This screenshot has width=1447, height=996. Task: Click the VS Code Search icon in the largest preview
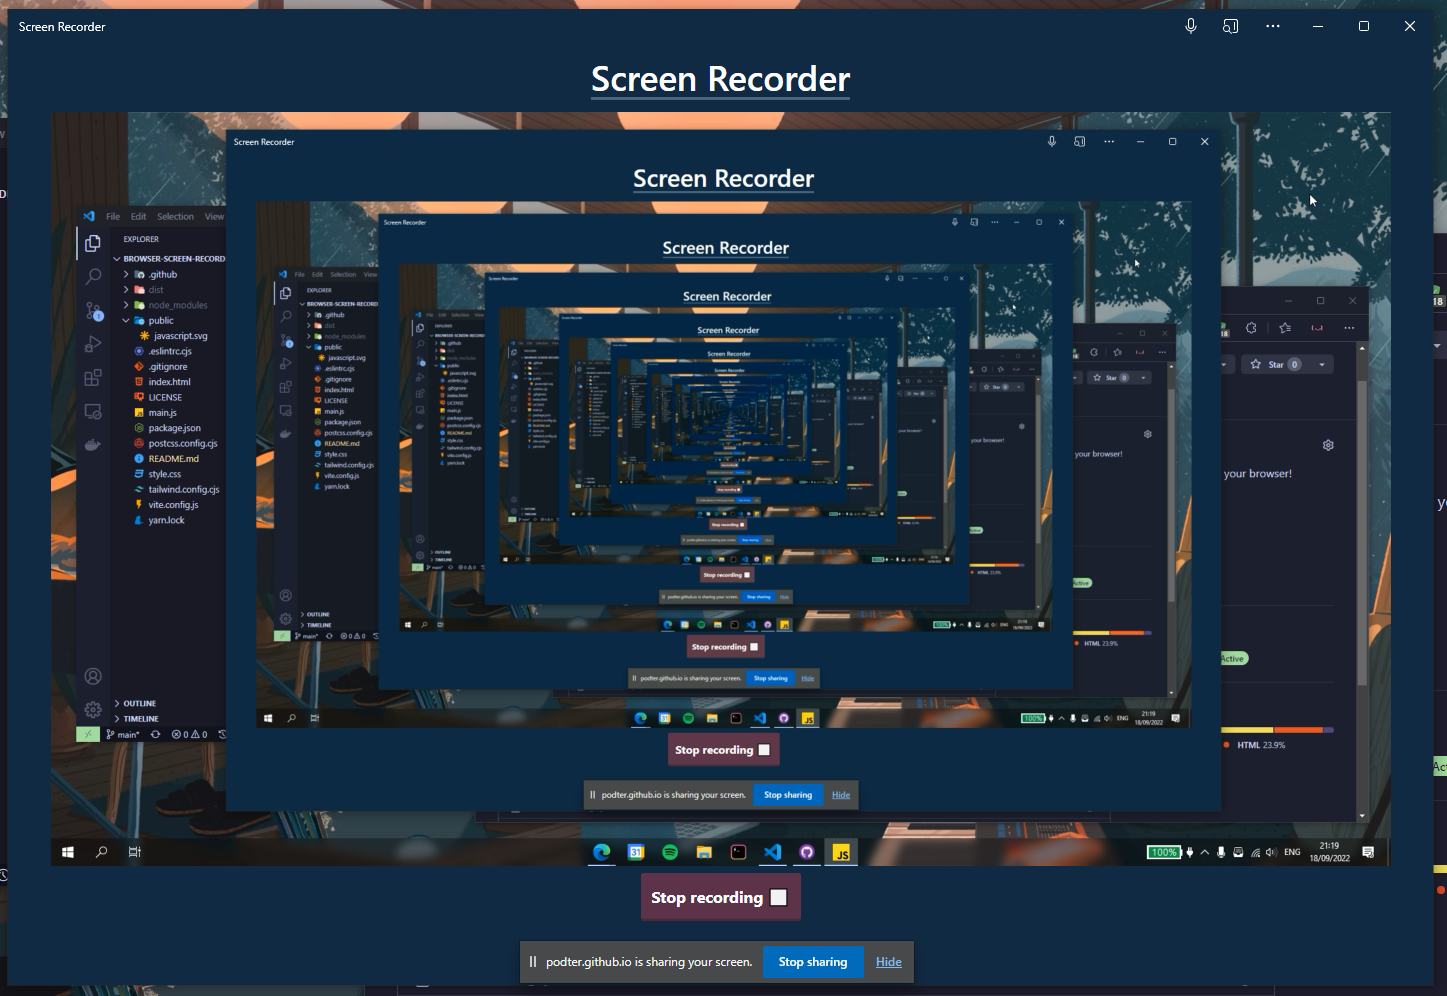click(x=93, y=277)
